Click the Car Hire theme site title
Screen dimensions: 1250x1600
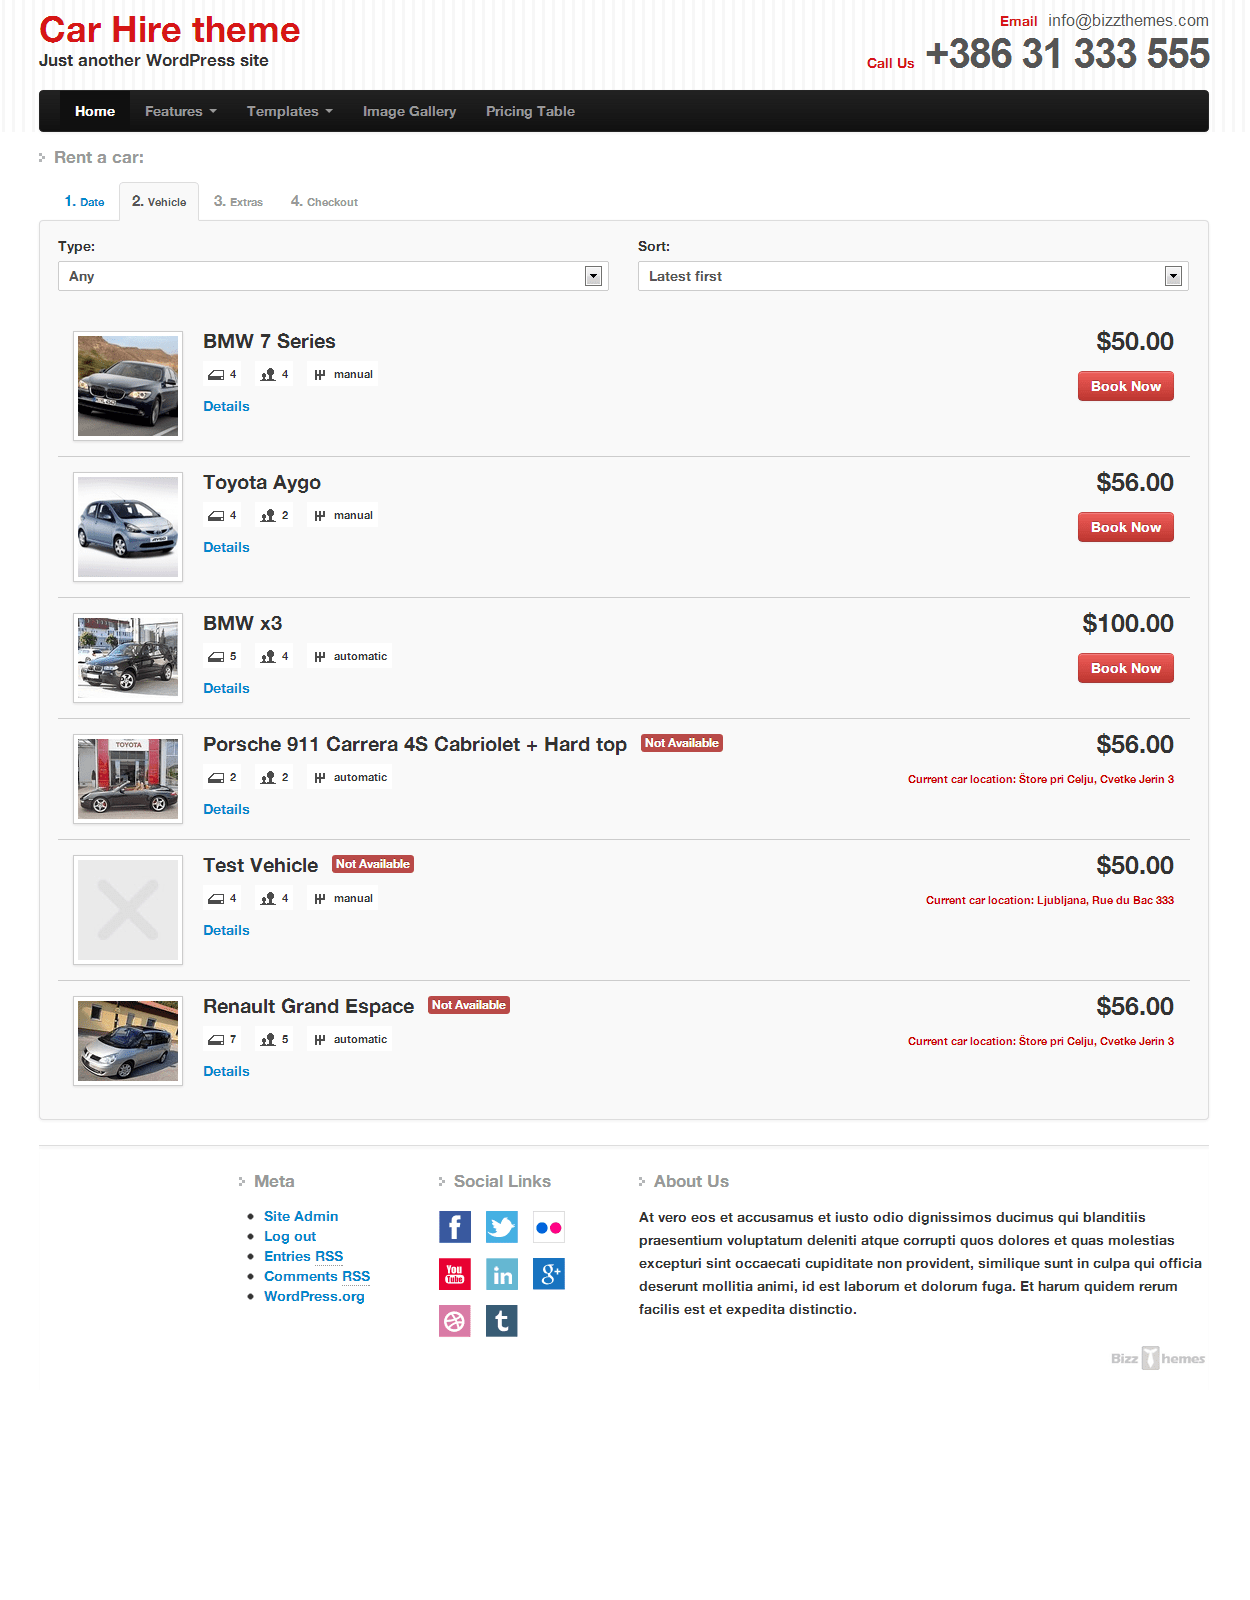click(x=169, y=30)
